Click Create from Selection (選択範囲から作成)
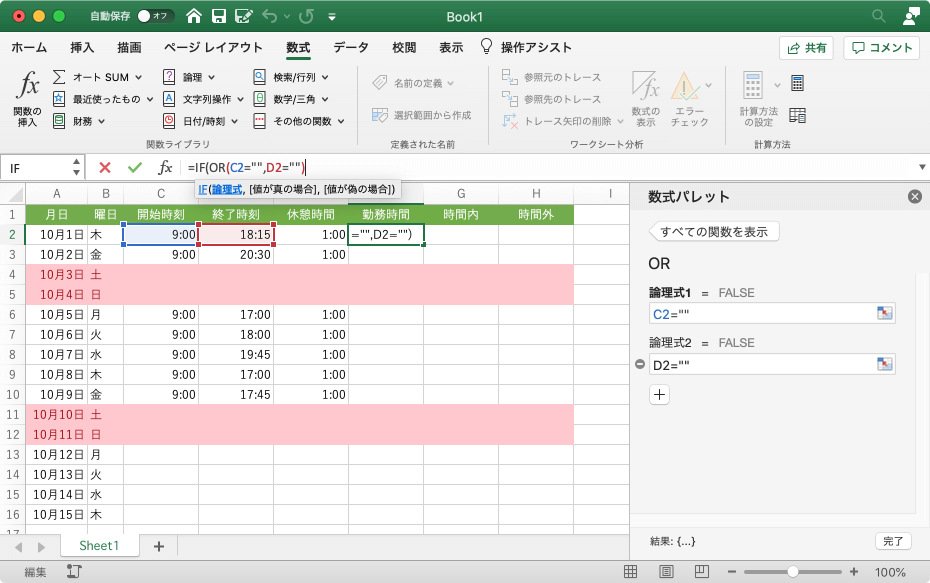Viewport: 930px width, 583px height. 422,115
